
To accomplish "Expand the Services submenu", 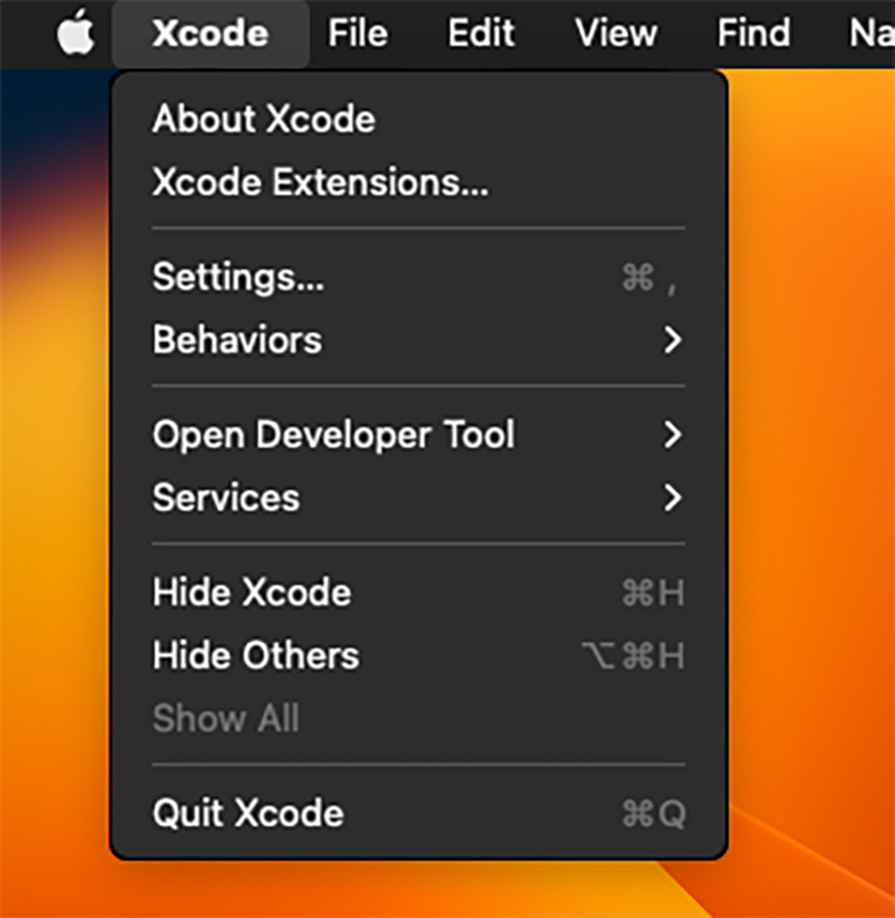I will tap(225, 497).
